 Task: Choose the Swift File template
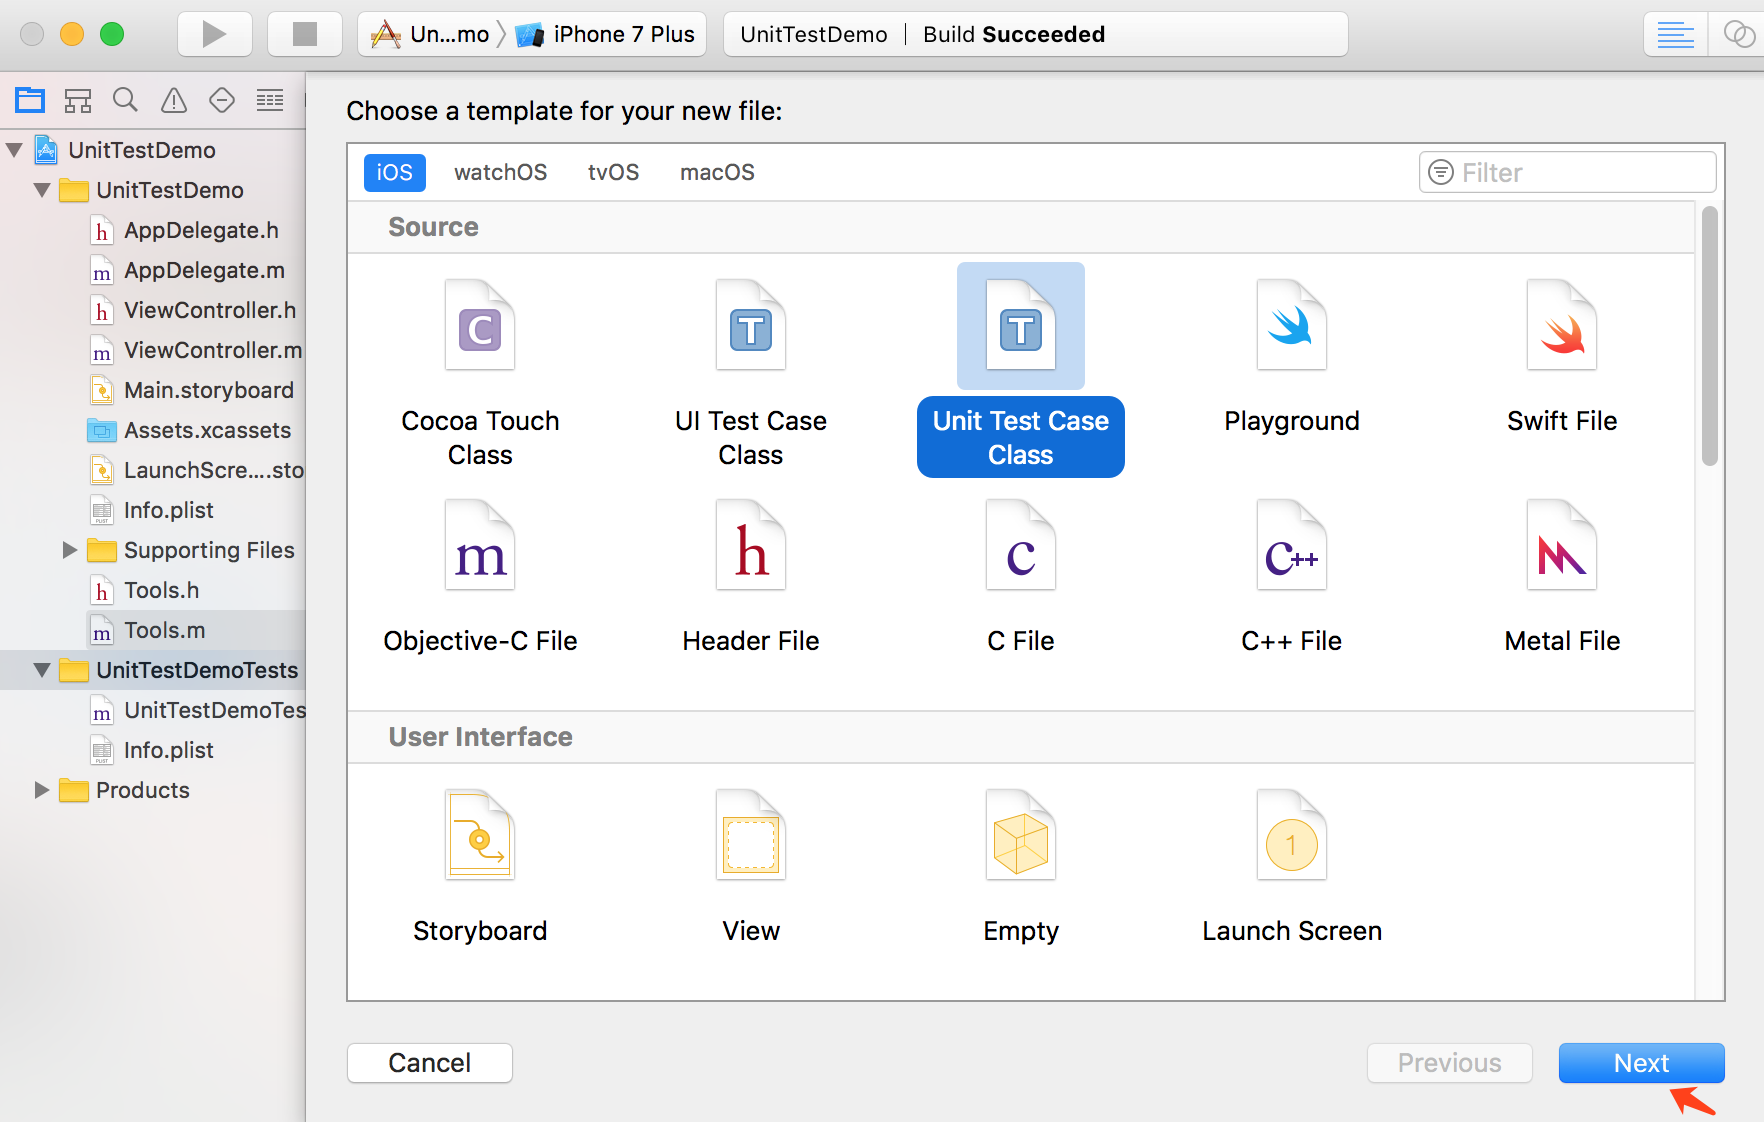coord(1562,355)
